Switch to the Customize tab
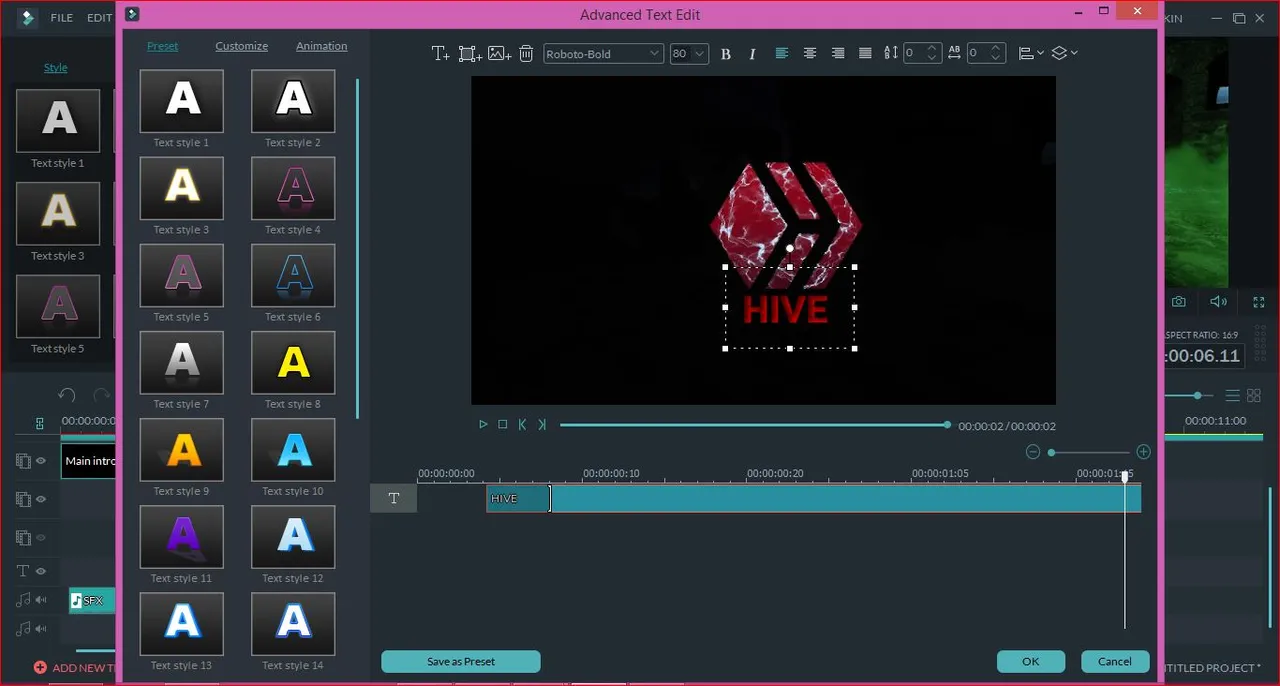The width and height of the screenshot is (1280, 686). (242, 46)
